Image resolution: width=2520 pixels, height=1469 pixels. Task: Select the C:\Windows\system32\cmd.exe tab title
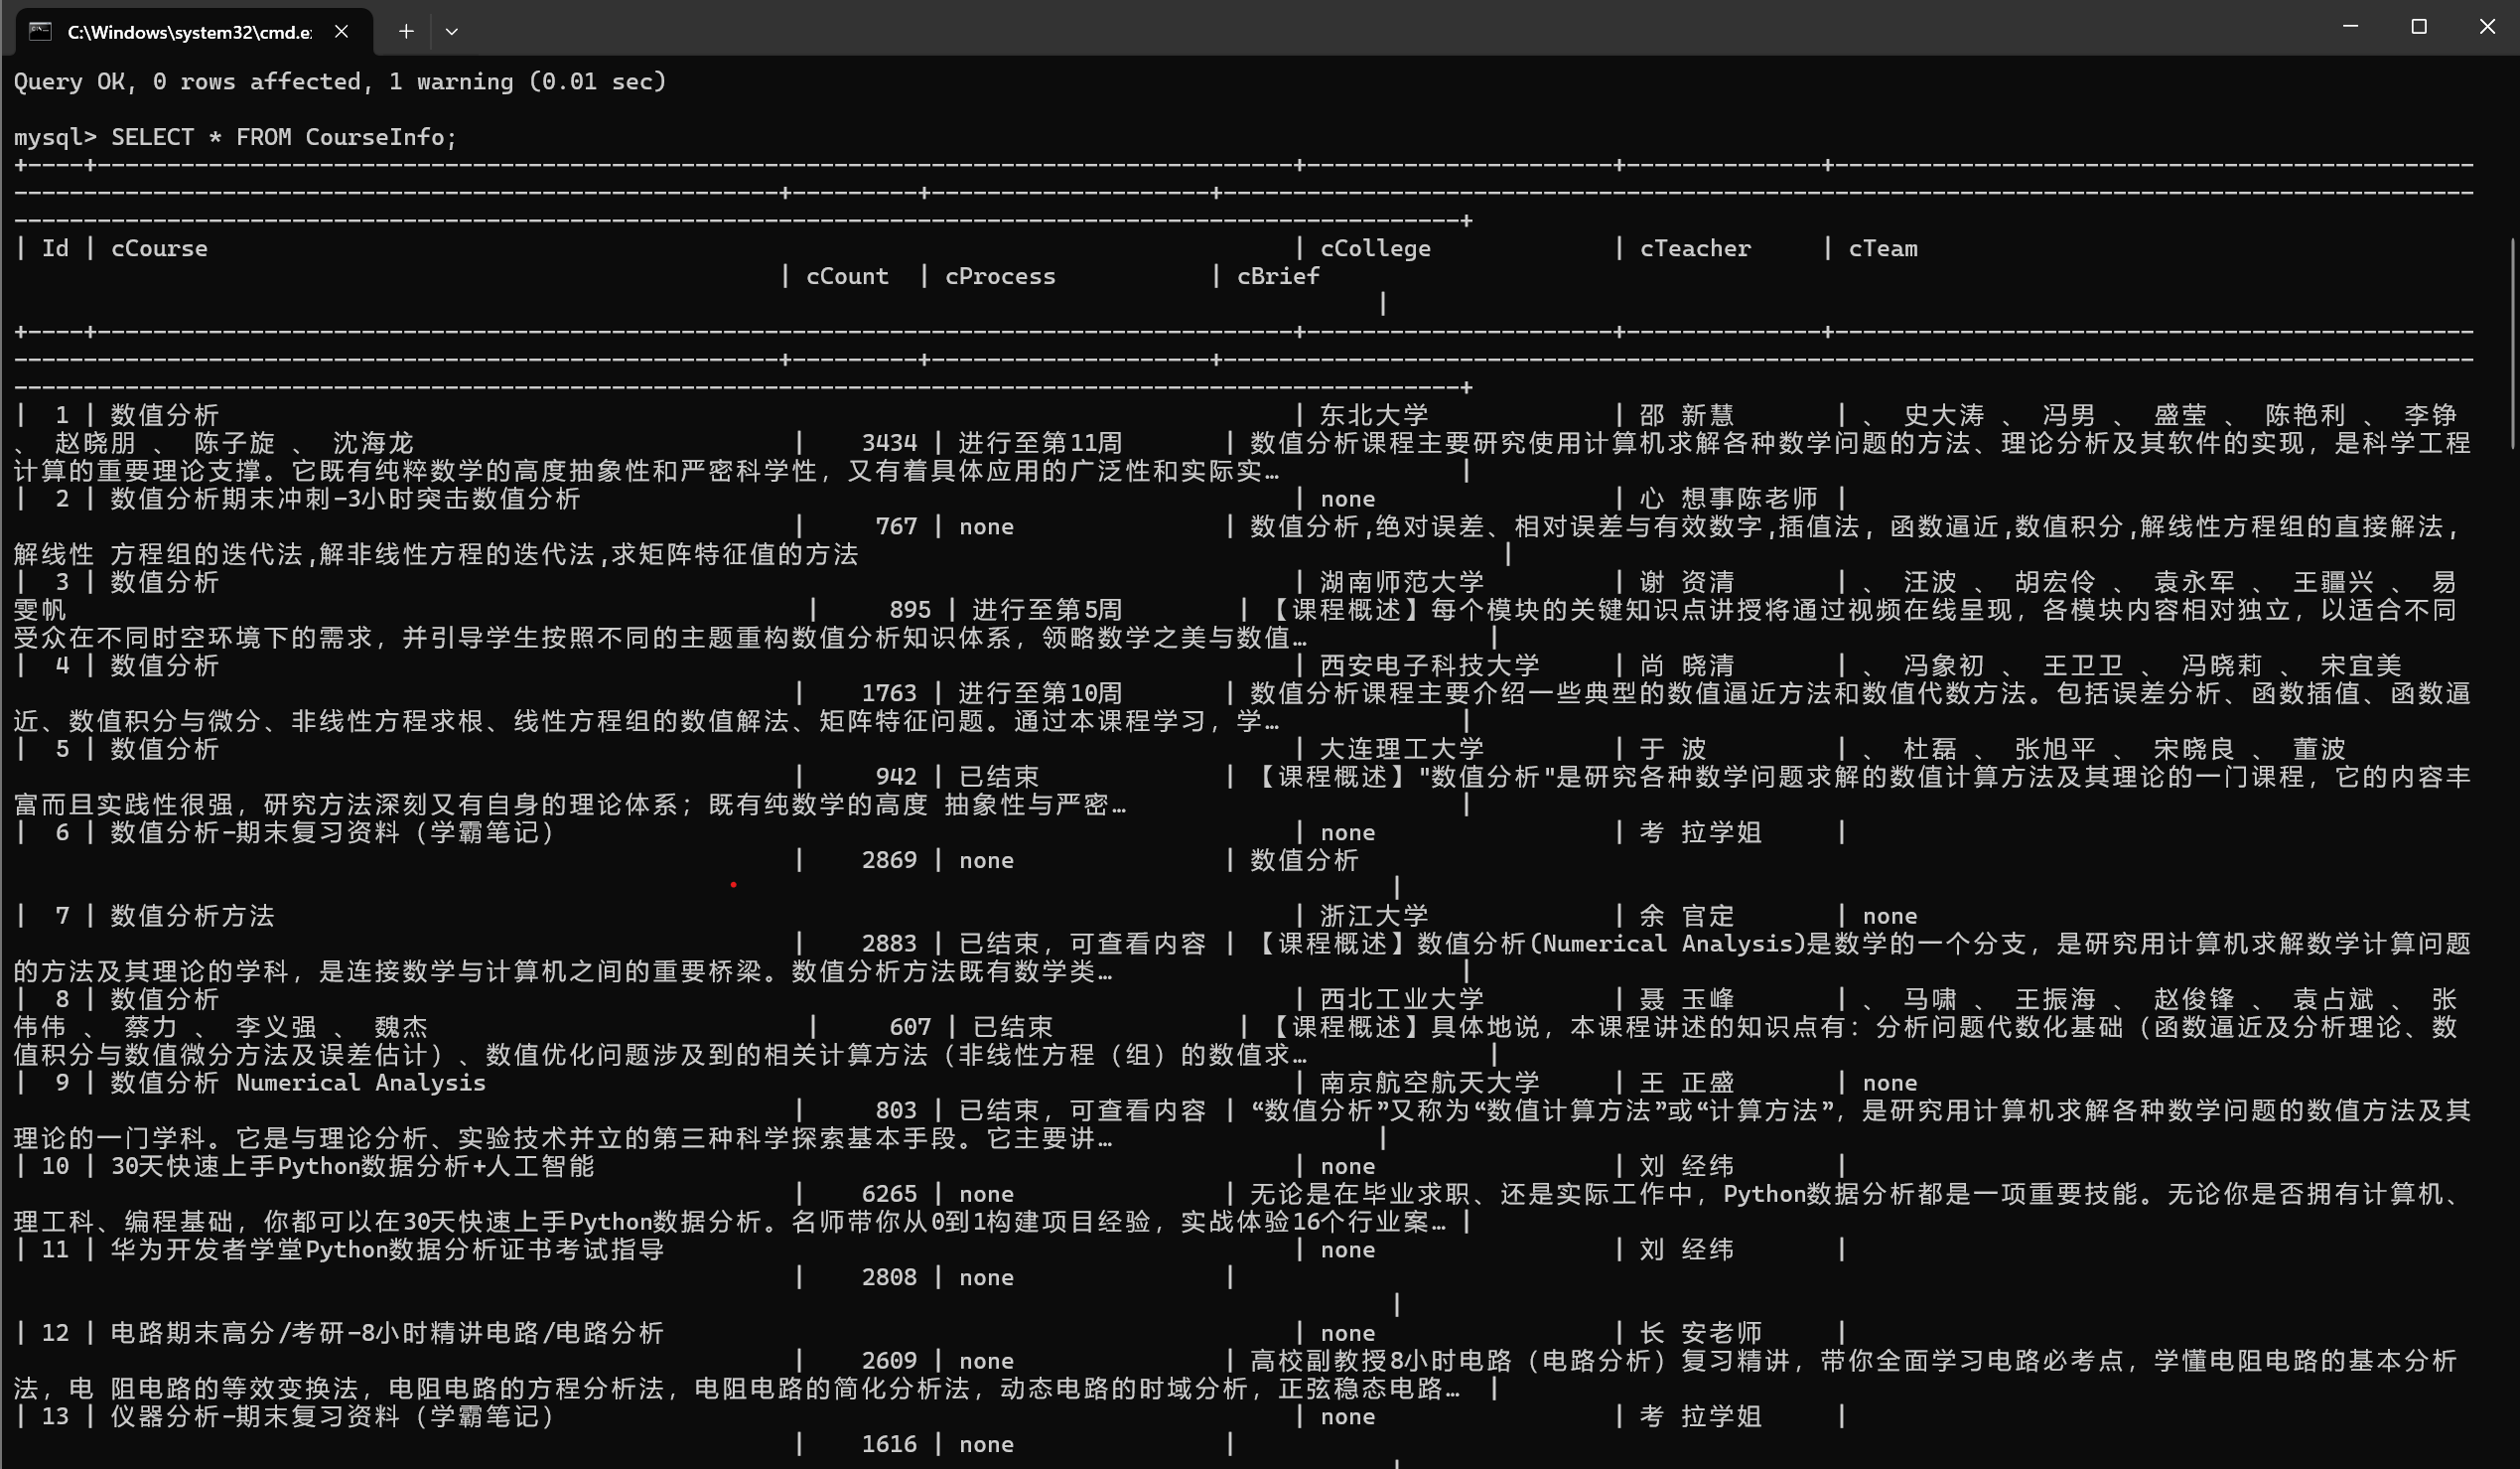point(190,32)
